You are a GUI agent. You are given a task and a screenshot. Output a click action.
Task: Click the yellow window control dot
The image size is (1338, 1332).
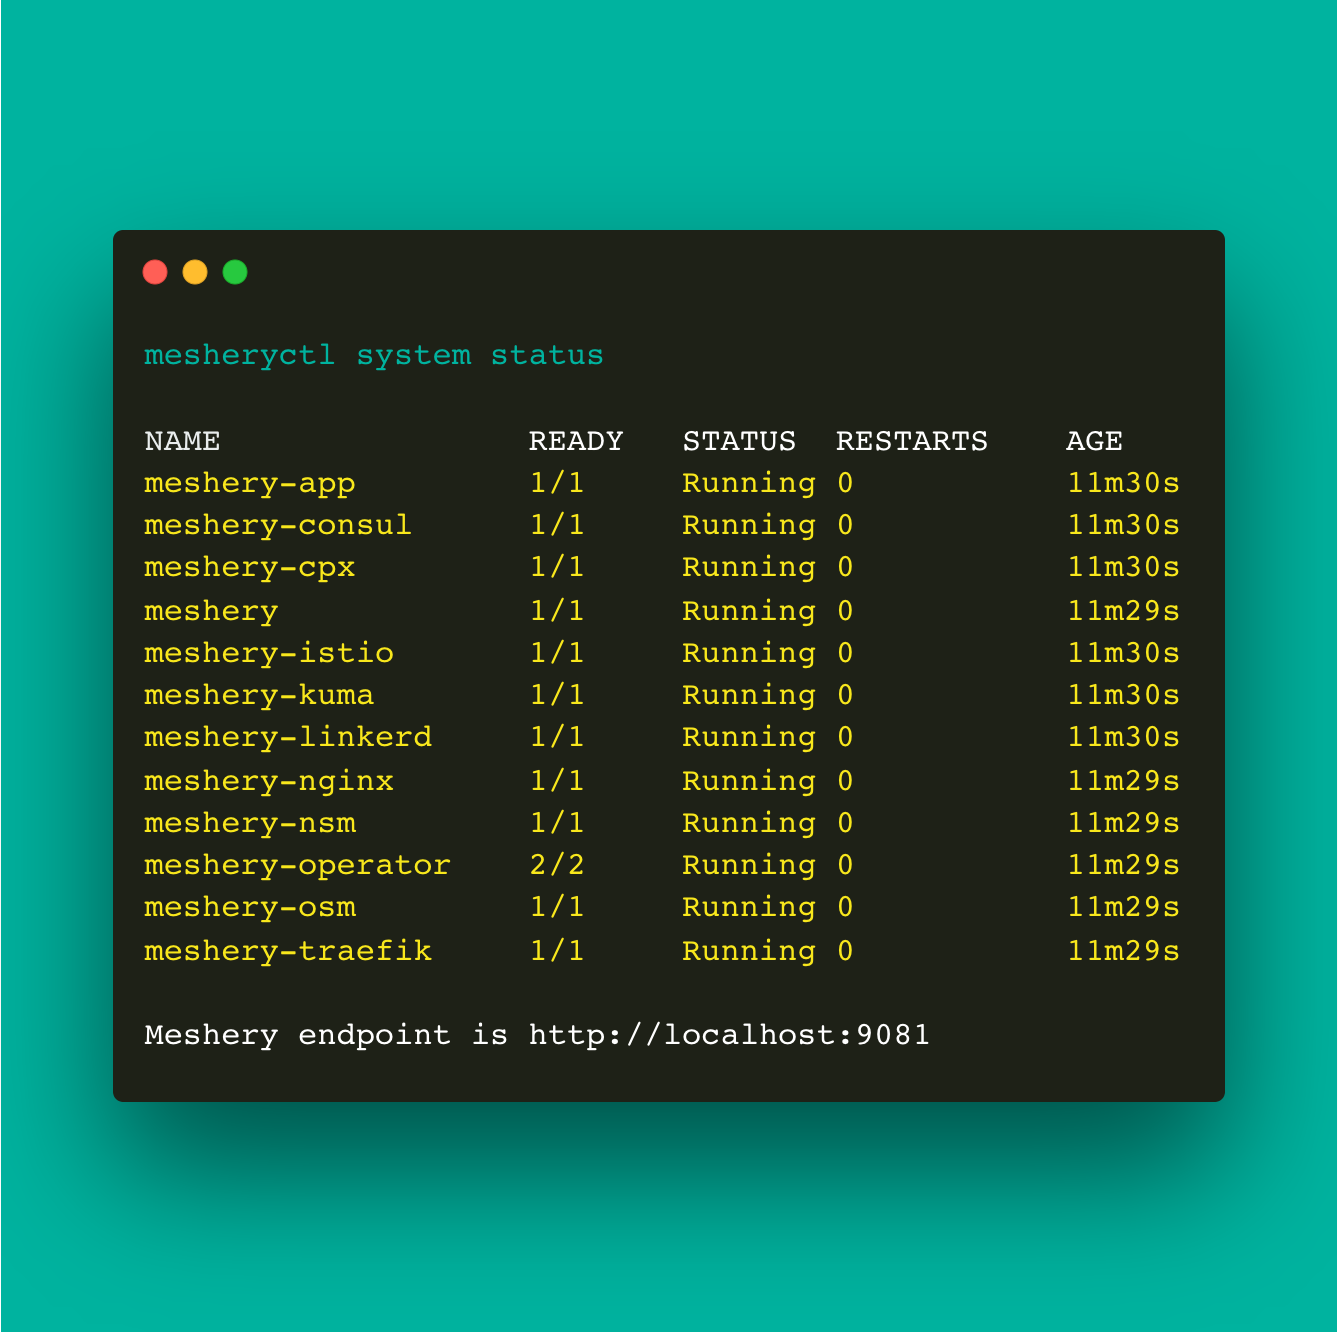pos(195,271)
